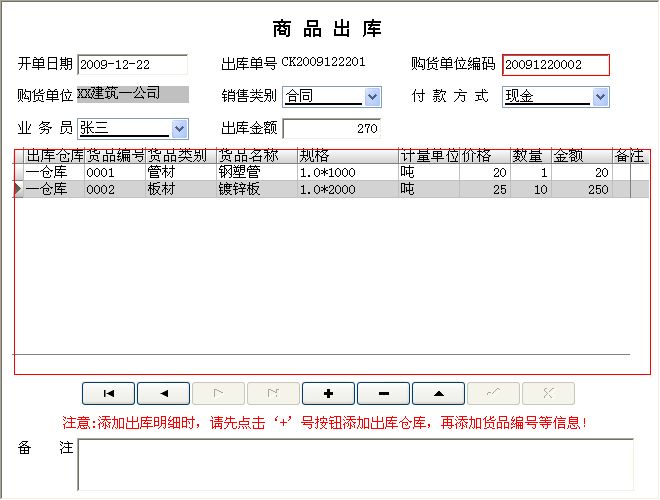The width and height of the screenshot is (660, 500).
Task: Click the post checkmark navigator button
Action: click(x=493, y=393)
